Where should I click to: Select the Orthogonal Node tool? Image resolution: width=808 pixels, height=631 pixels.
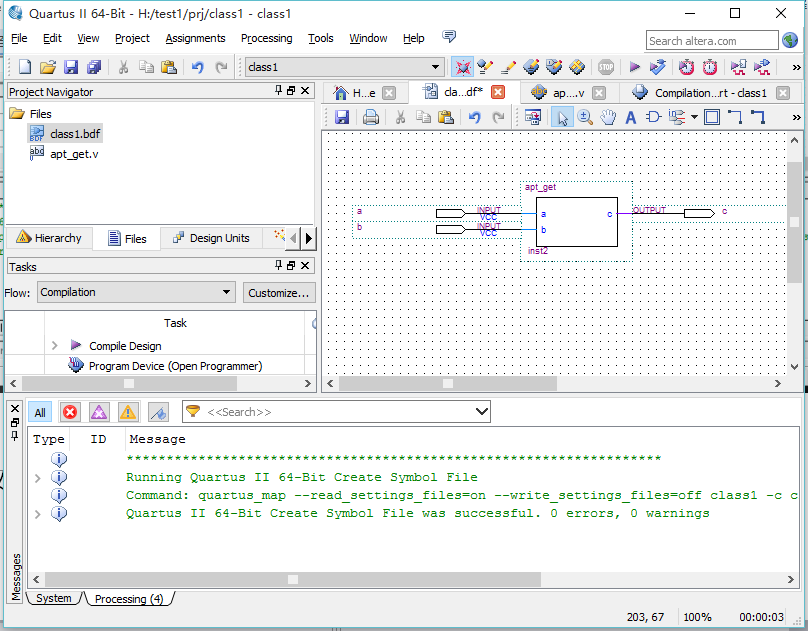click(x=735, y=117)
